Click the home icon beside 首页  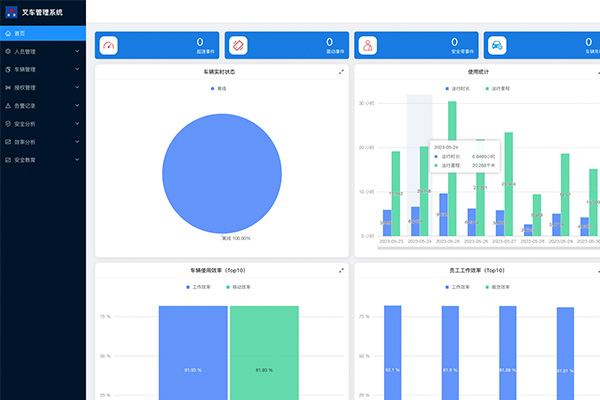pyautogui.click(x=8, y=33)
